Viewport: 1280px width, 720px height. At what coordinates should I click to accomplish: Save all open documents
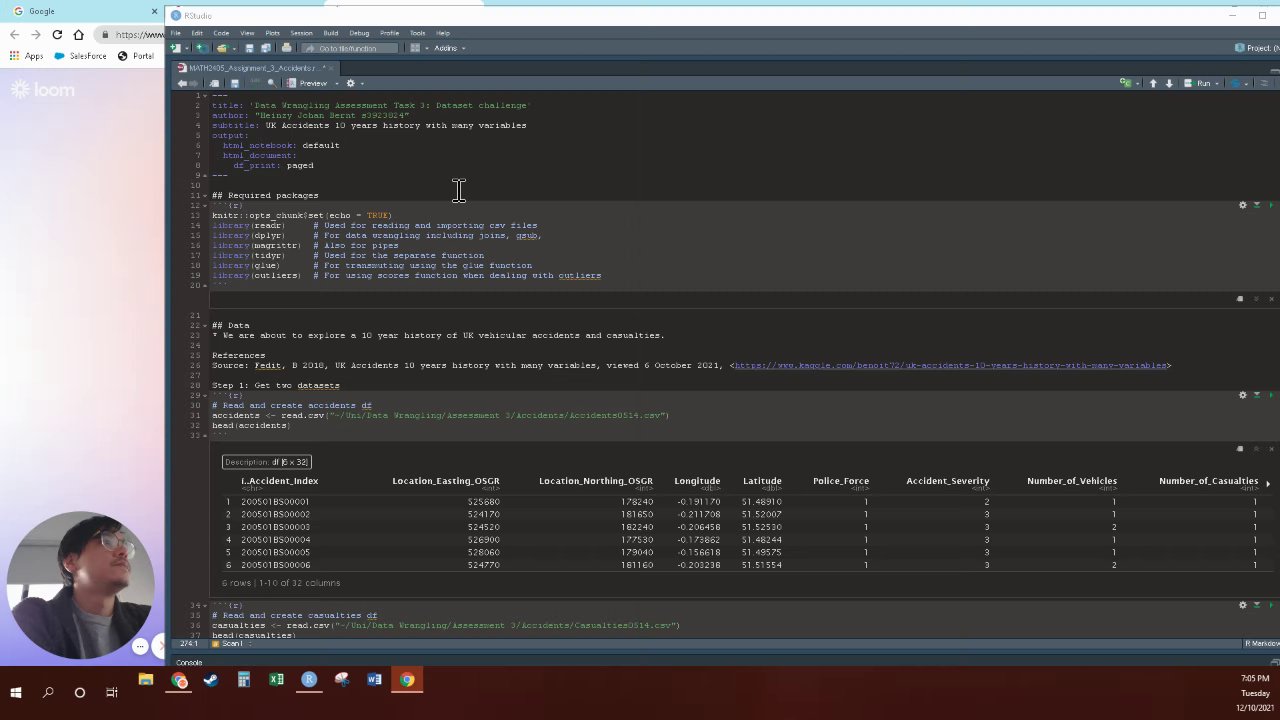click(x=265, y=48)
